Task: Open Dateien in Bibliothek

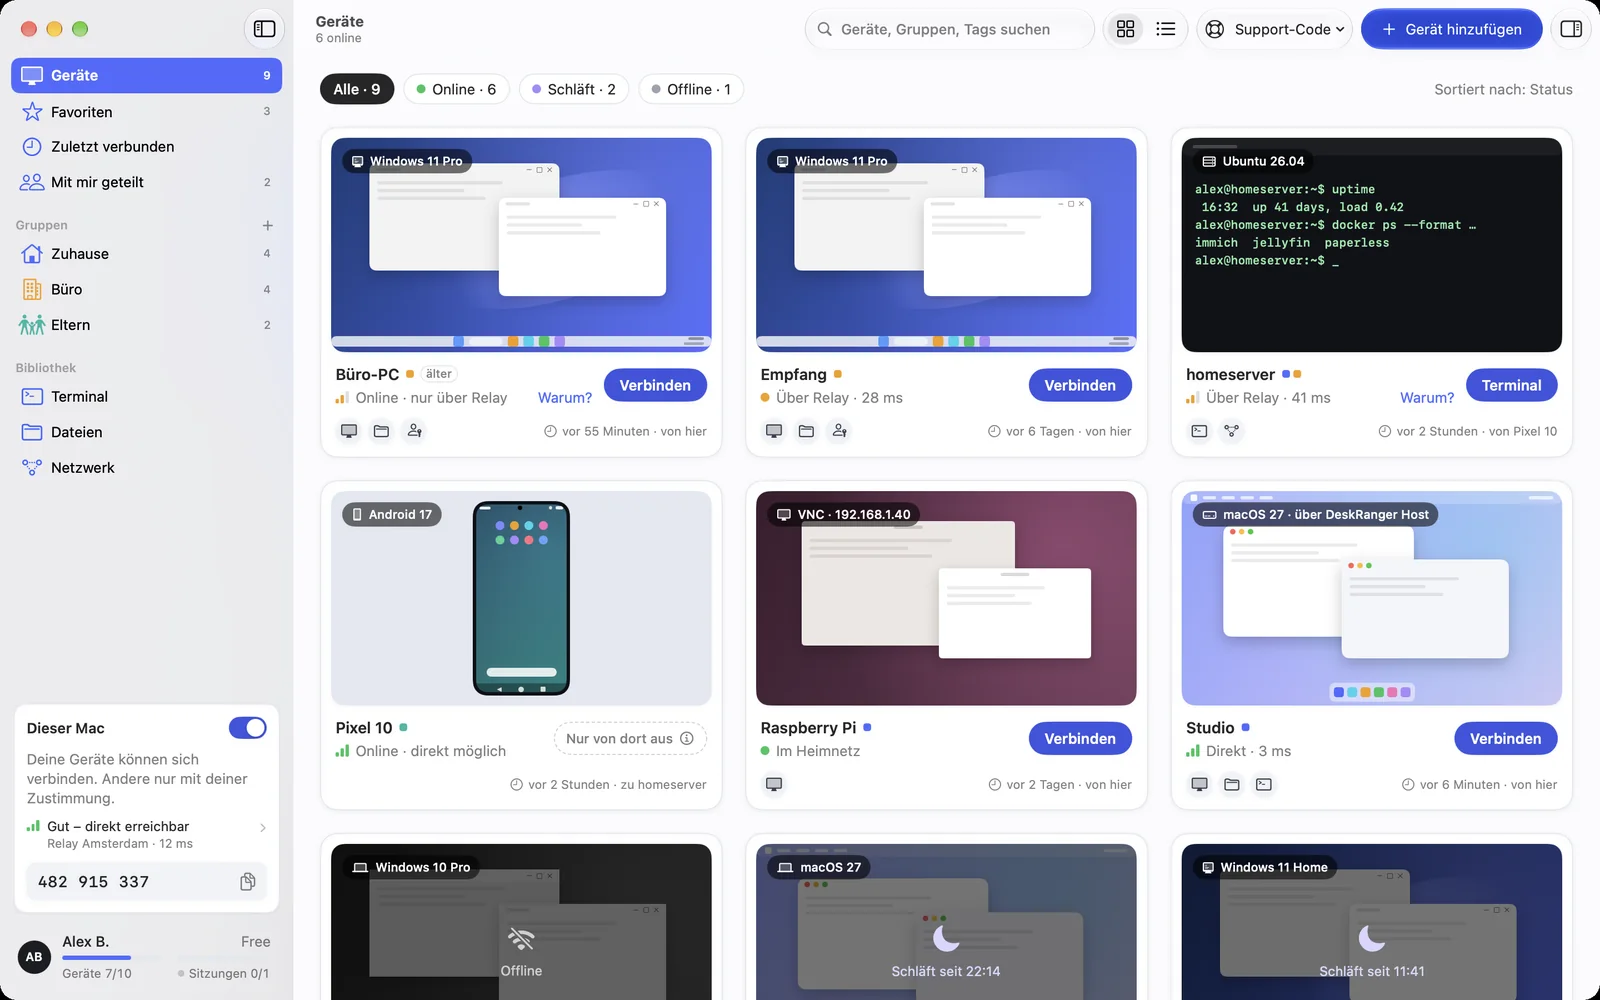Action: (x=146, y=432)
